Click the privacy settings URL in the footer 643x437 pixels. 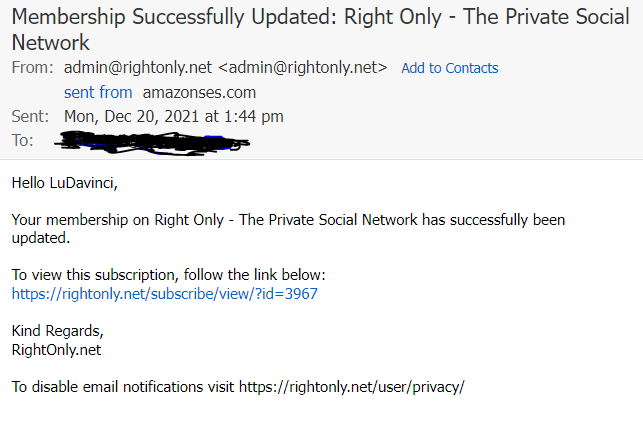(351, 387)
